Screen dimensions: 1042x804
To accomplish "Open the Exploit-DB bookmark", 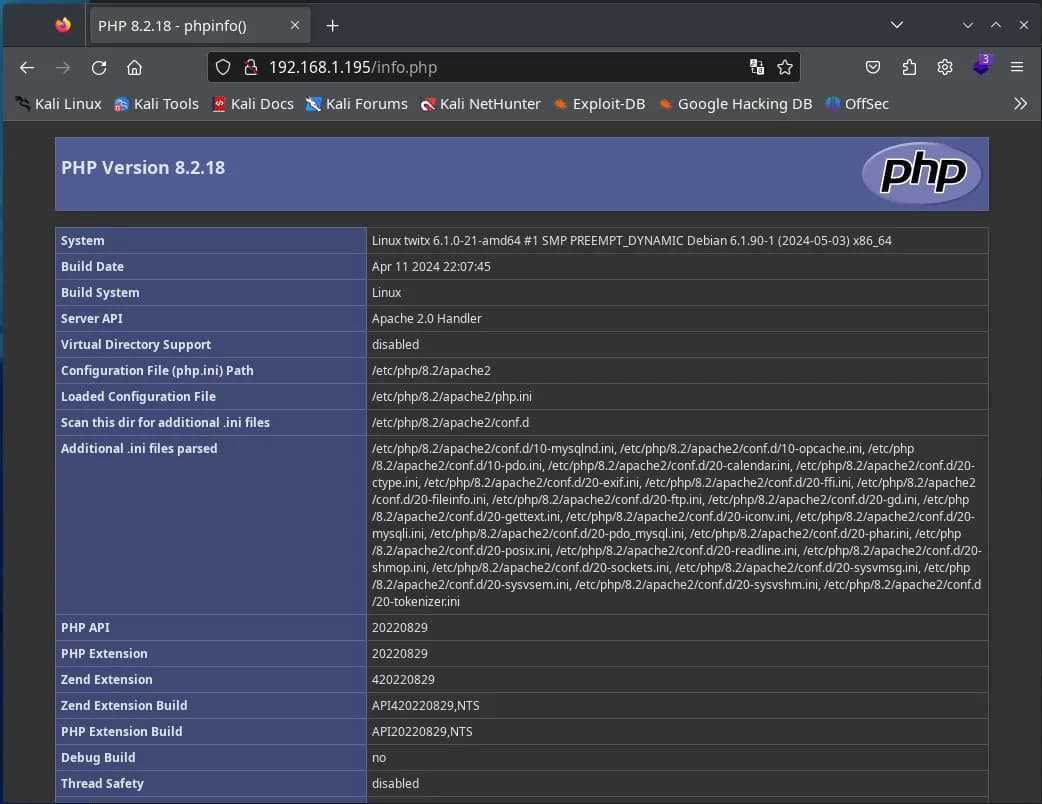I will tap(599, 104).
